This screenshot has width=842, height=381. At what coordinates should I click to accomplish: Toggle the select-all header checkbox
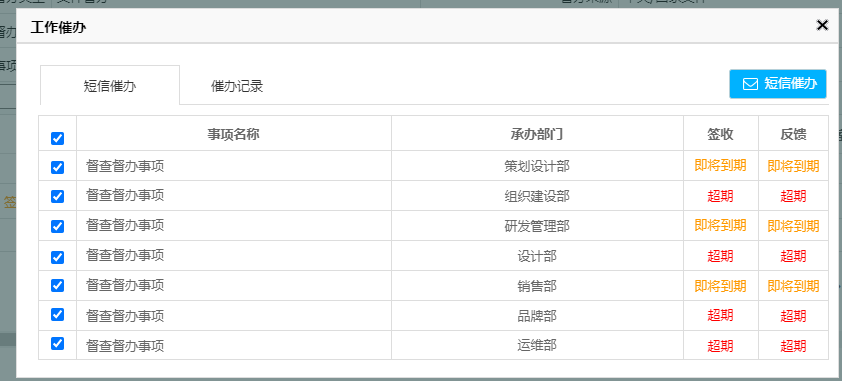(x=57, y=138)
